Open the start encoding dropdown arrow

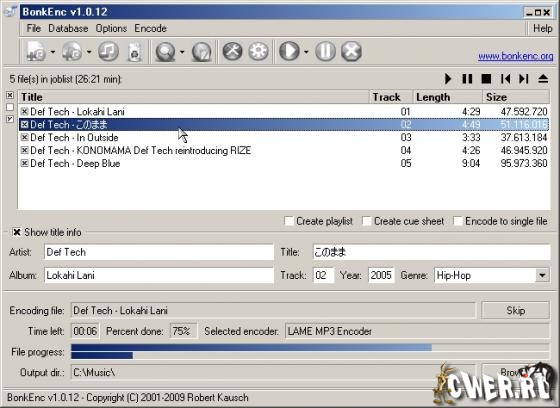tap(306, 52)
